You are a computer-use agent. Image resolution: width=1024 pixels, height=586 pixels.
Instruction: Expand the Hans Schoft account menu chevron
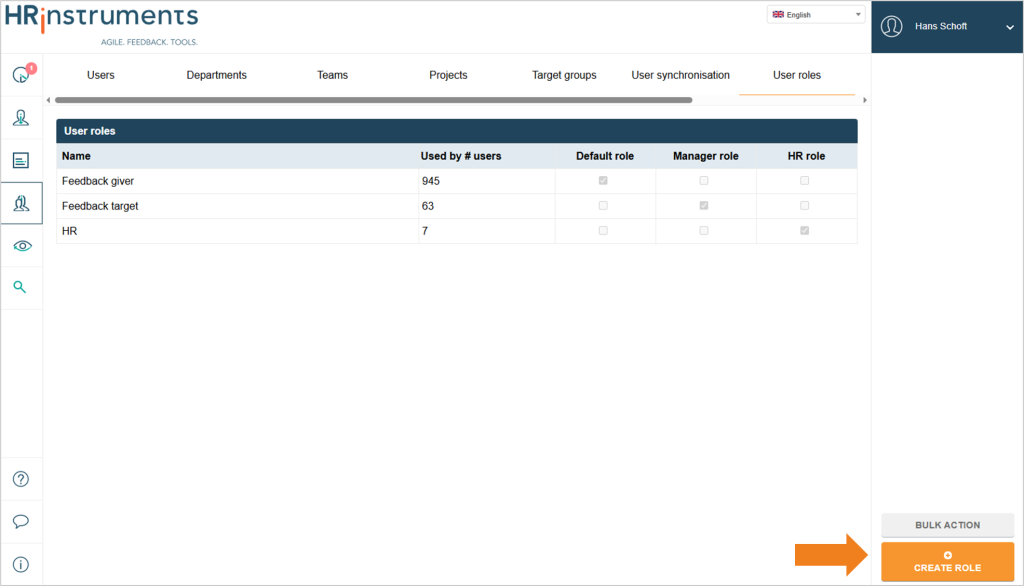pos(1010,27)
